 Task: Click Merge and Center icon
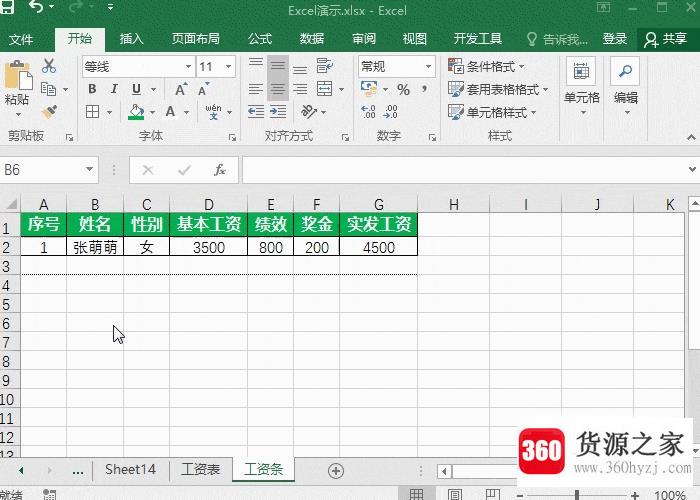pyautogui.click(x=325, y=89)
